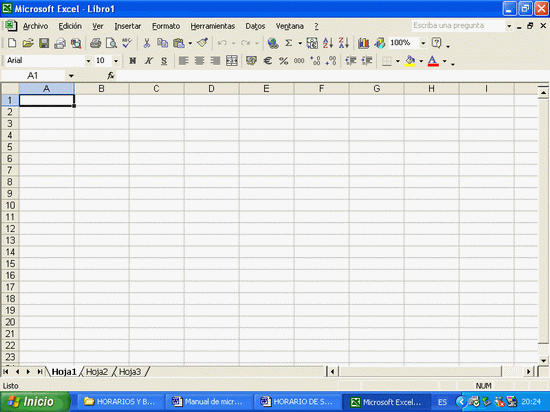Apply Euro currency style
This screenshot has width=550, height=412.
[268, 61]
